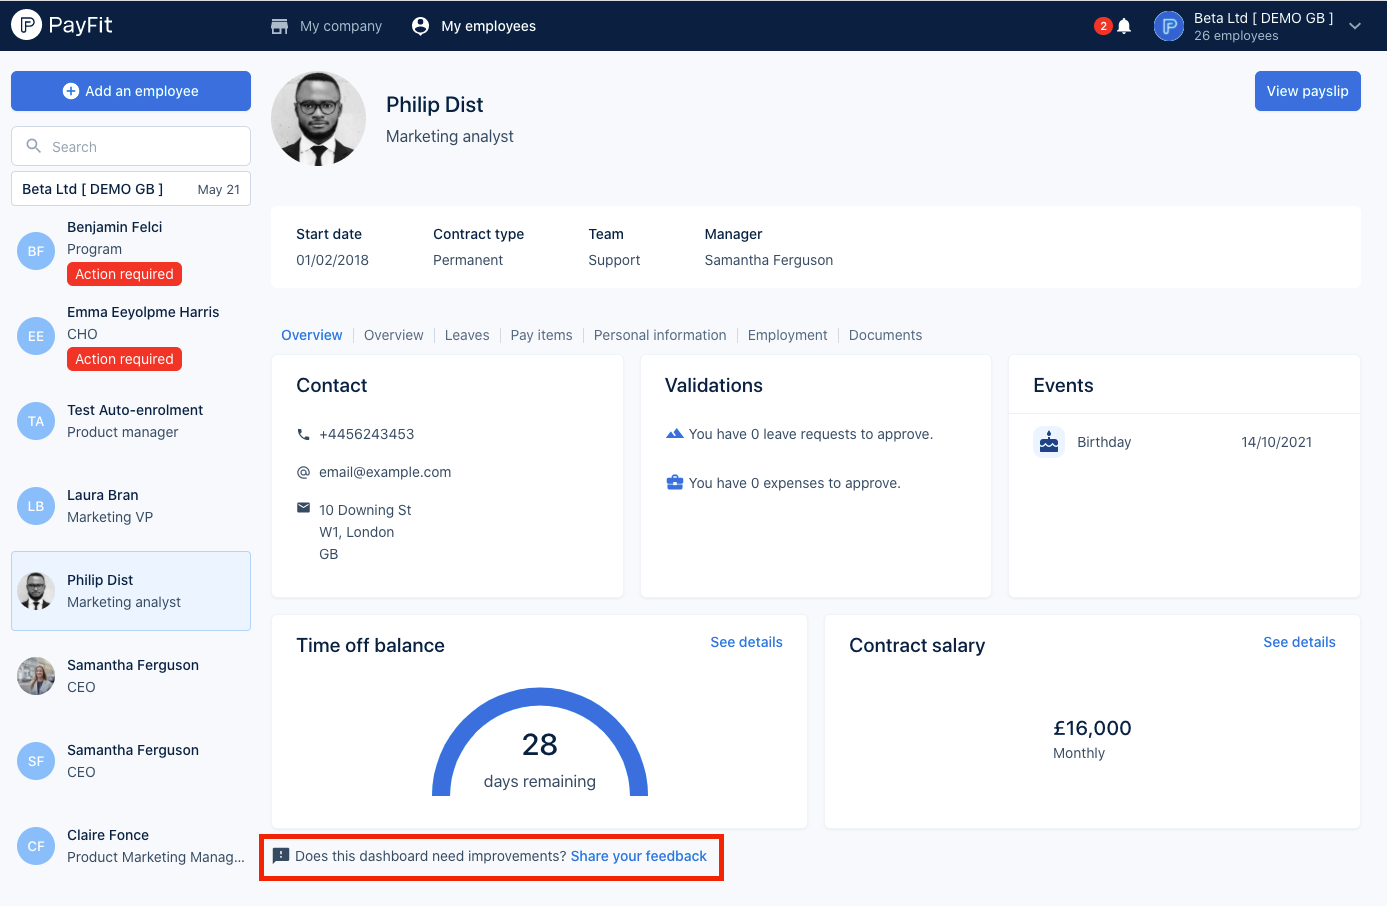Expand the account dropdown chevron
Screen dimensions: 1387x906
click(1355, 26)
